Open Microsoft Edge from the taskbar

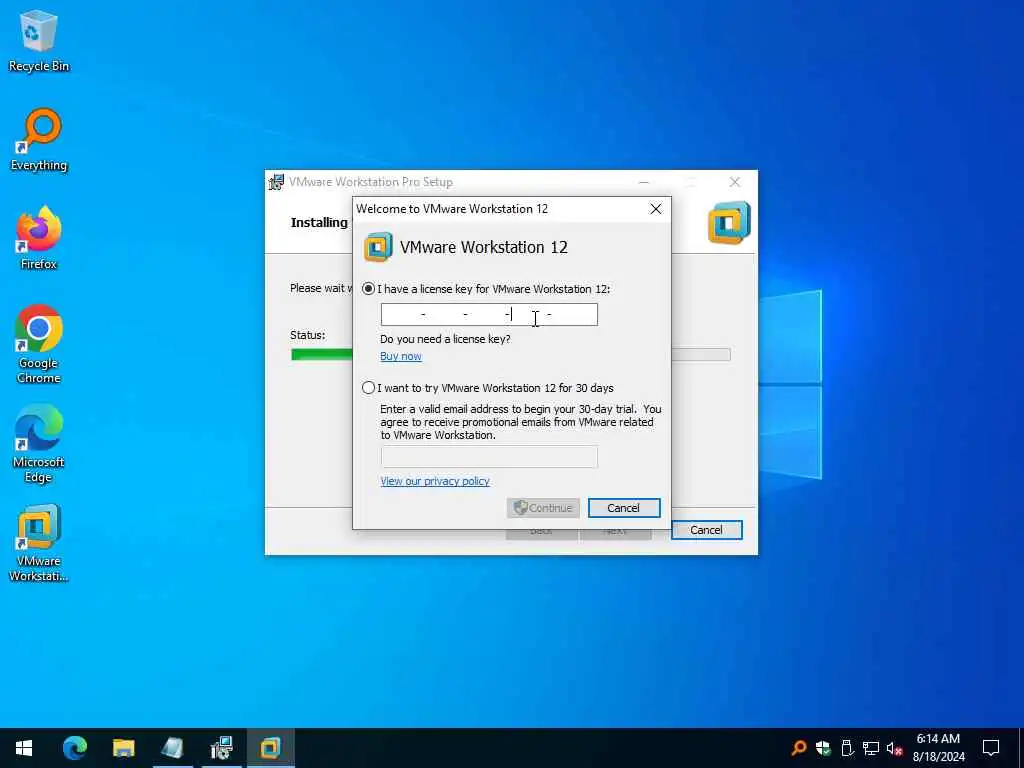[x=74, y=748]
